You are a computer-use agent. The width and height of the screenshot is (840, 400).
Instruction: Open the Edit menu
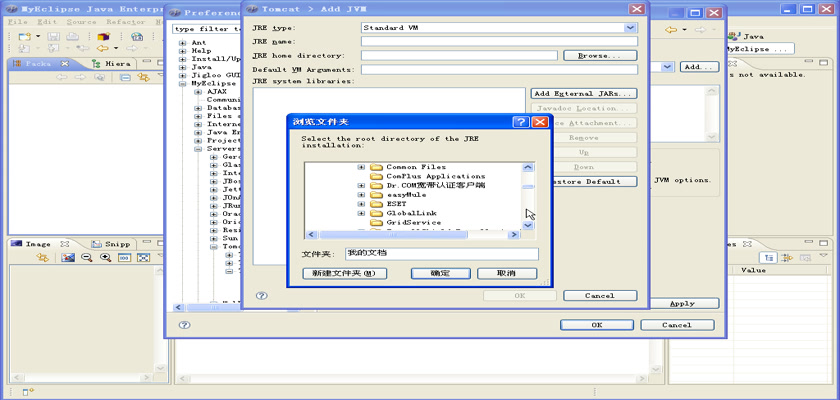tap(47, 22)
